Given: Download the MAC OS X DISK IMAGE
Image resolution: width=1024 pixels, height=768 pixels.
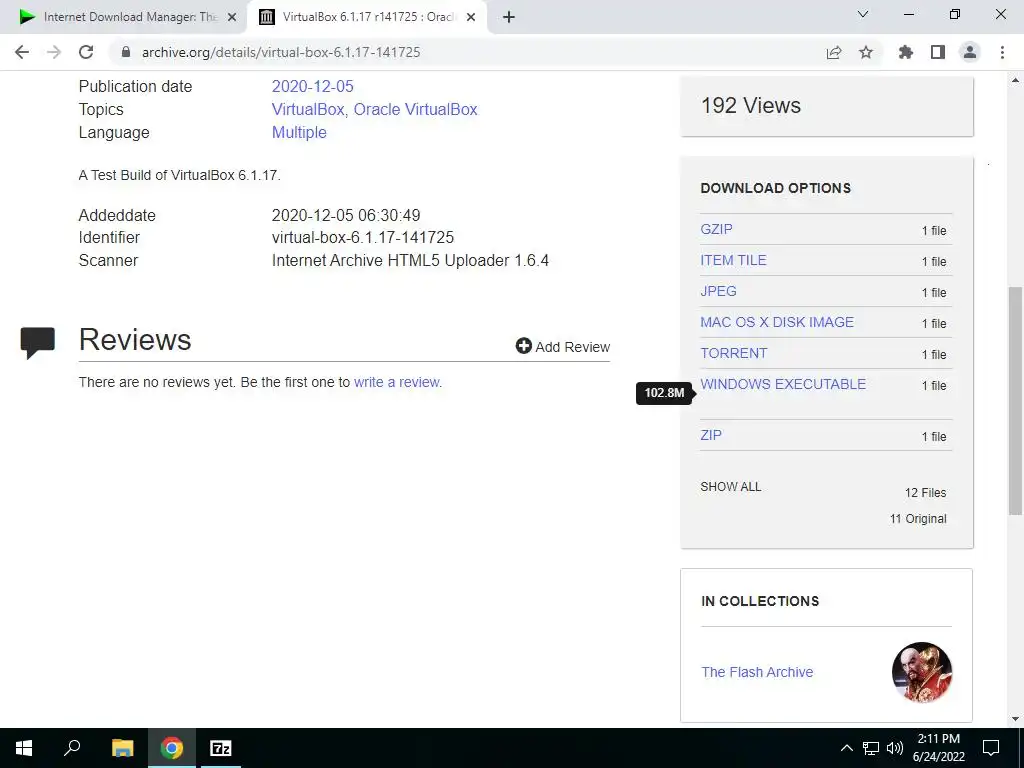Looking at the screenshot, I should click(x=777, y=322).
